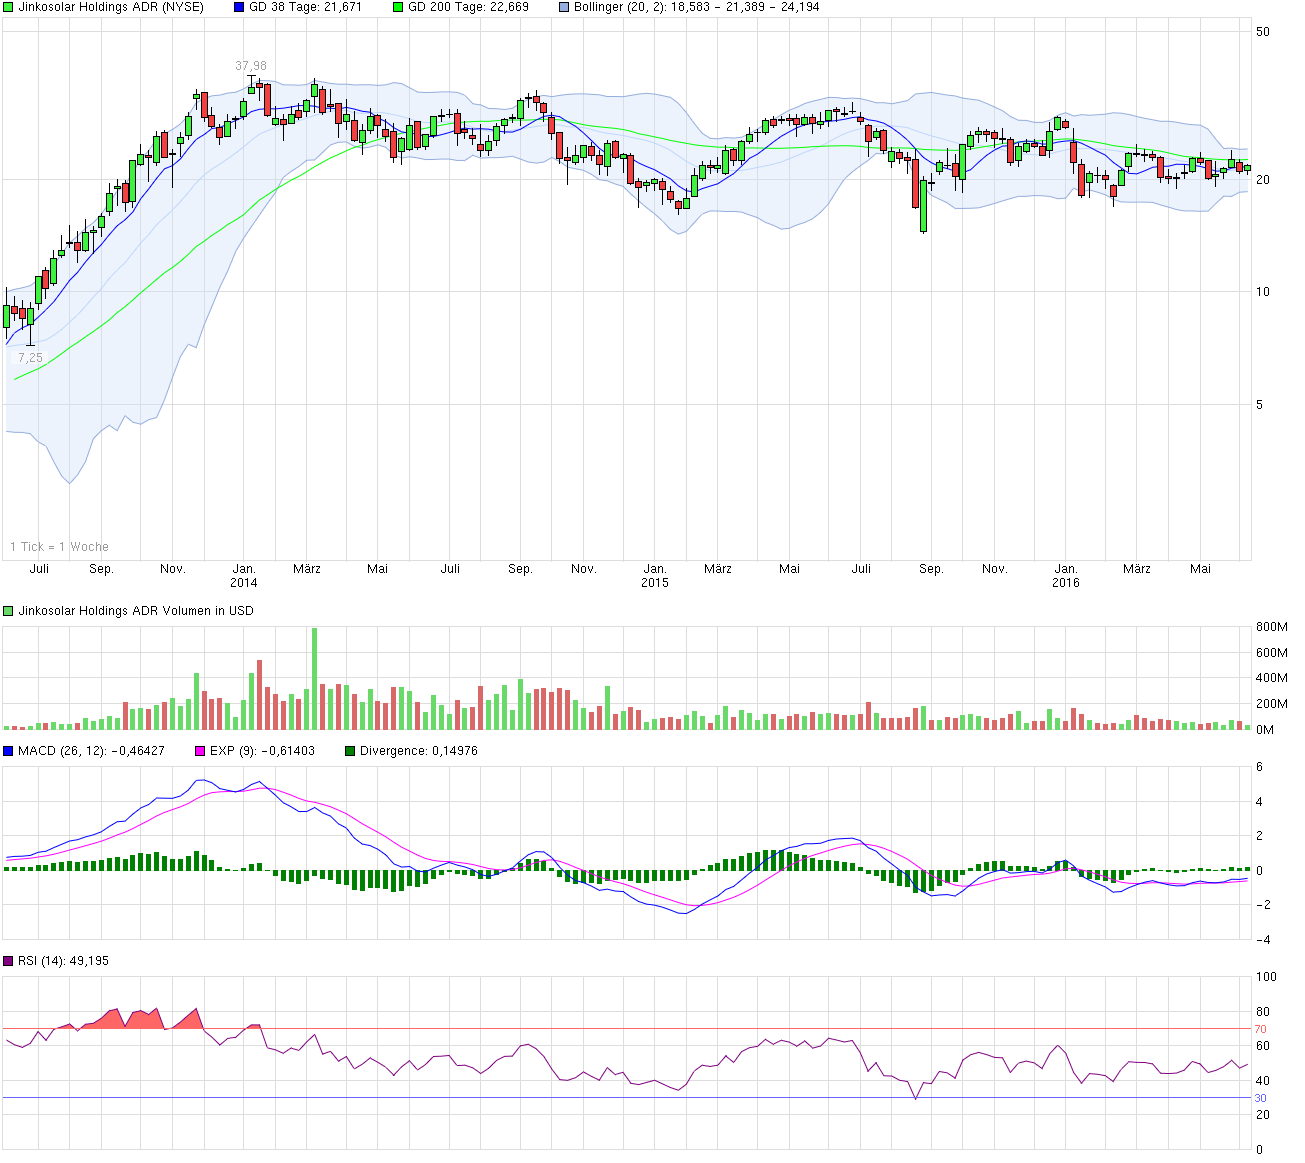
Task: Select the 'Divergence: 0,14976' text
Action: click(x=419, y=751)
